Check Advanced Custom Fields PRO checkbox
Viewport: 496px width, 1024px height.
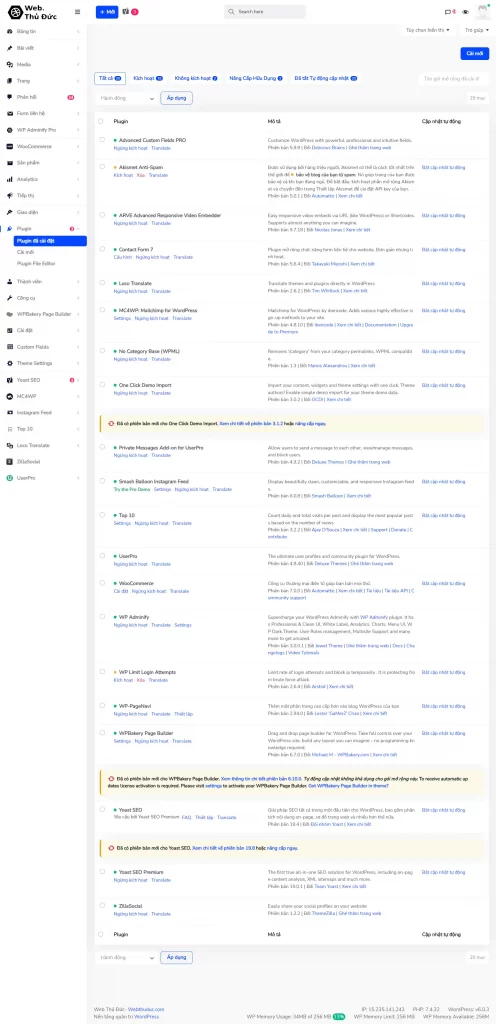point(102,140)
